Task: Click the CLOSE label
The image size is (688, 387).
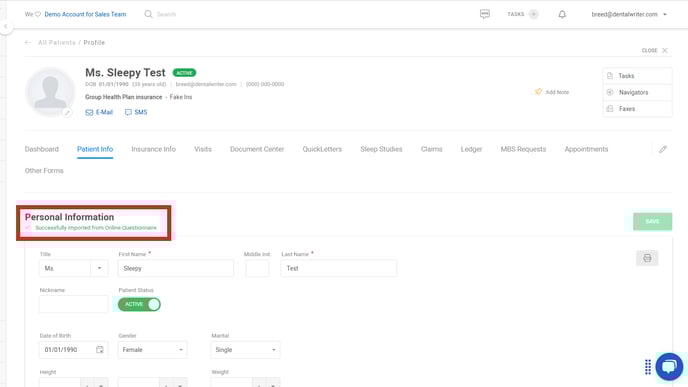Action: (x=649, y=50)
